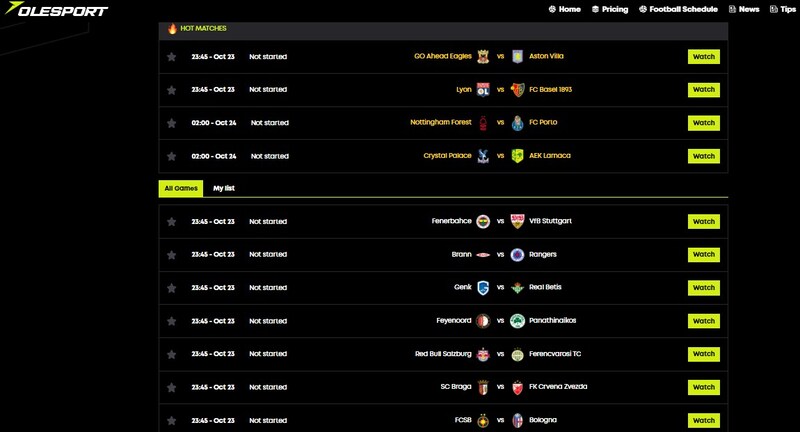Click the Lyon club crest icon

483,89
